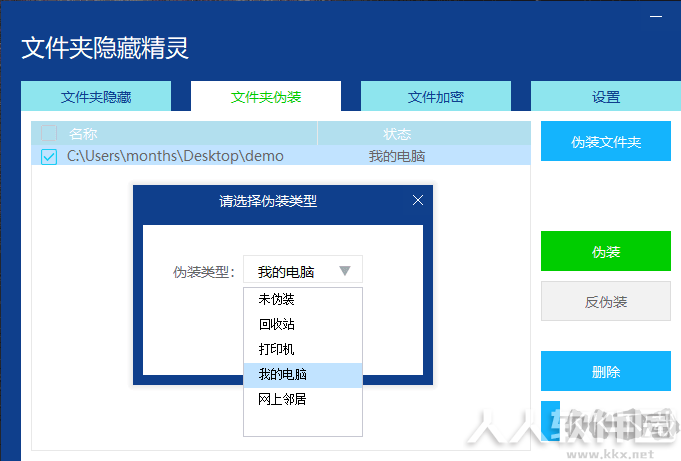Choose 未伪装 from the dropdown list

point(303,299)
